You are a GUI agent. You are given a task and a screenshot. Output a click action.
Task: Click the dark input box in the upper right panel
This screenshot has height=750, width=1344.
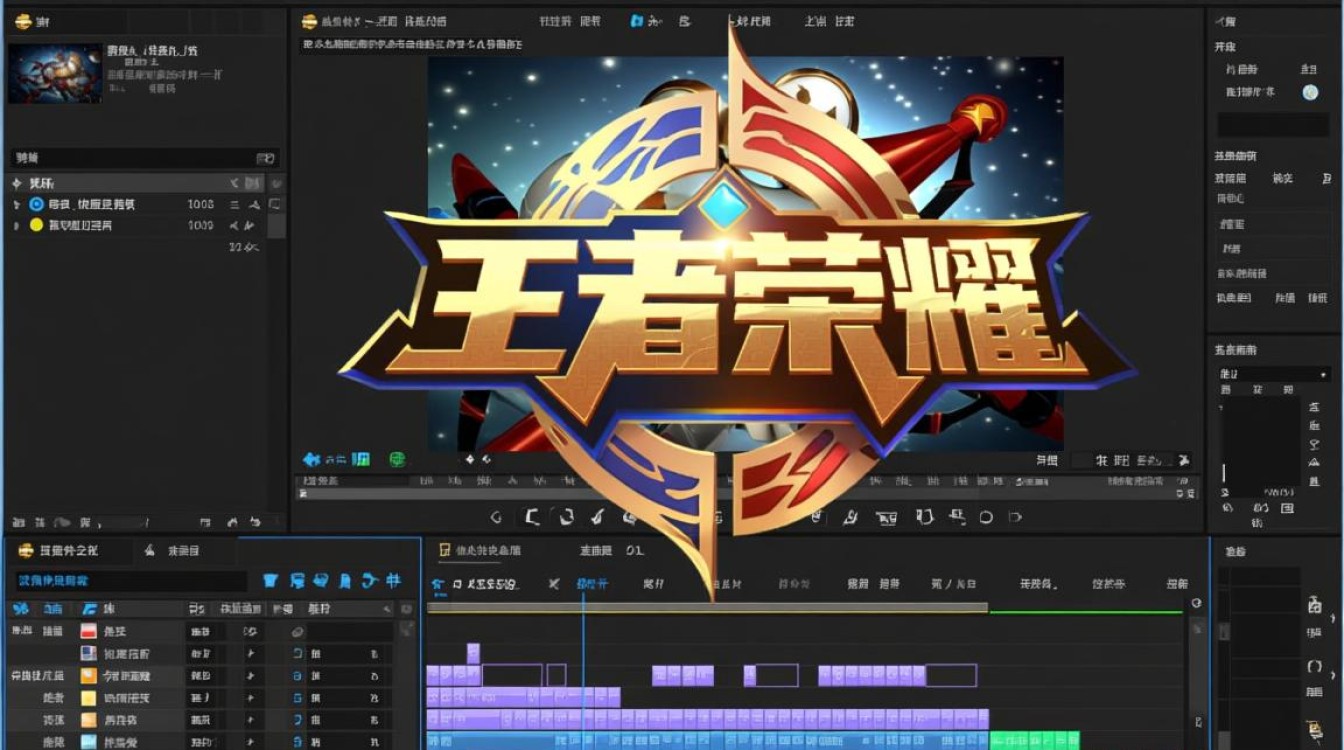(1273, 125)
